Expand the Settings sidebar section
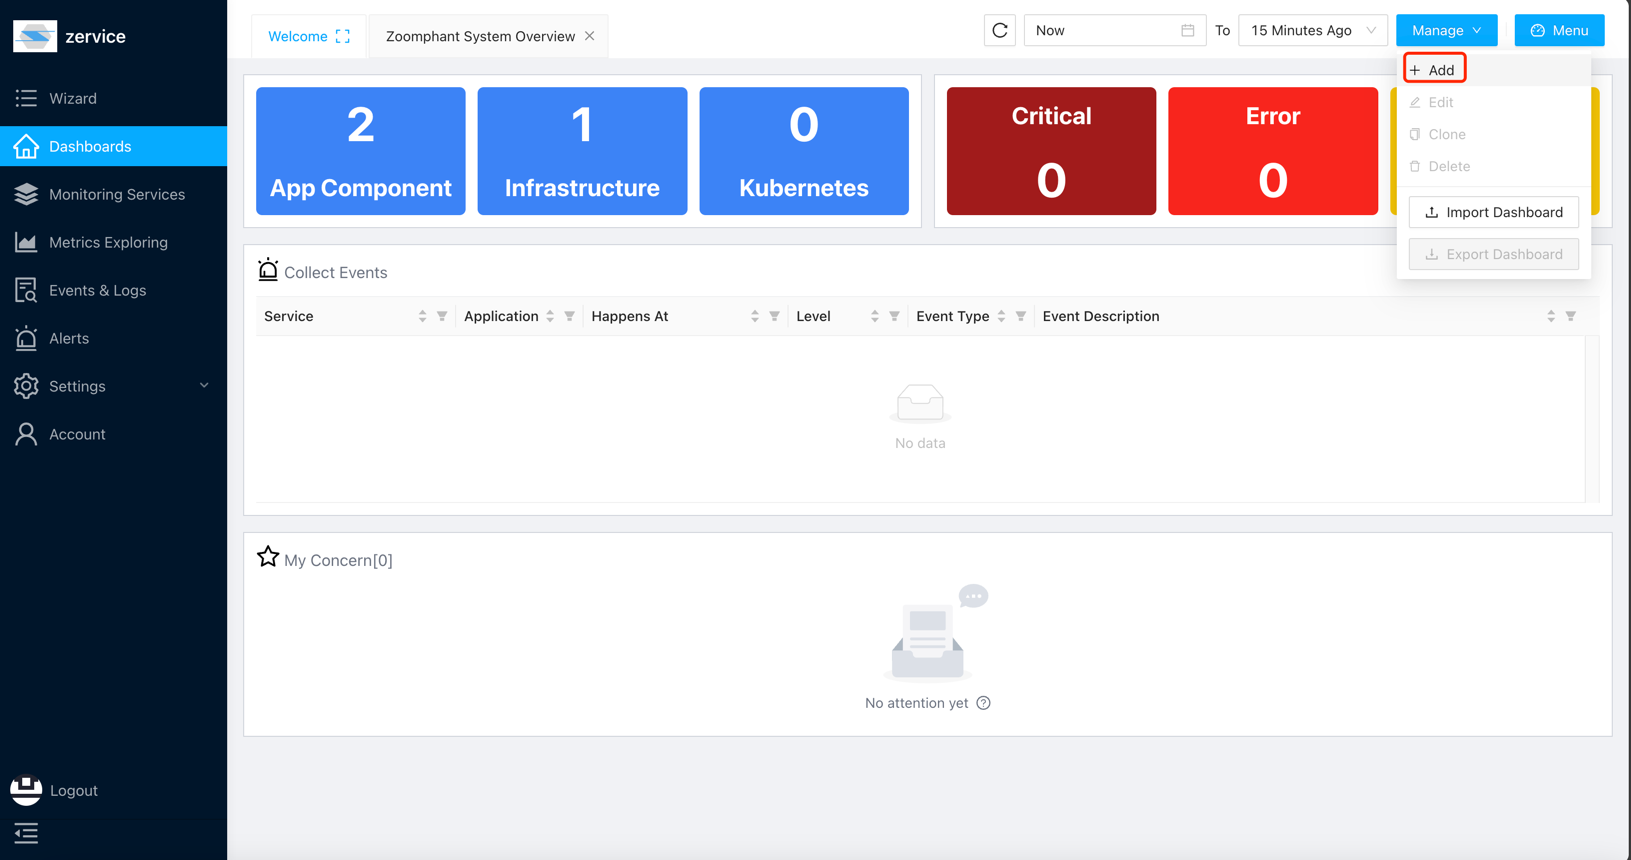The image size is (1631, 860). [x=113, y=386]
